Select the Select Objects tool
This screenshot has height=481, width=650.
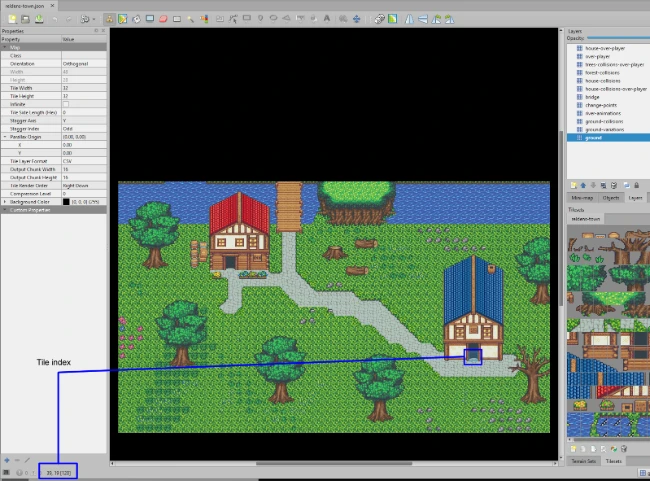coord(220,19)
